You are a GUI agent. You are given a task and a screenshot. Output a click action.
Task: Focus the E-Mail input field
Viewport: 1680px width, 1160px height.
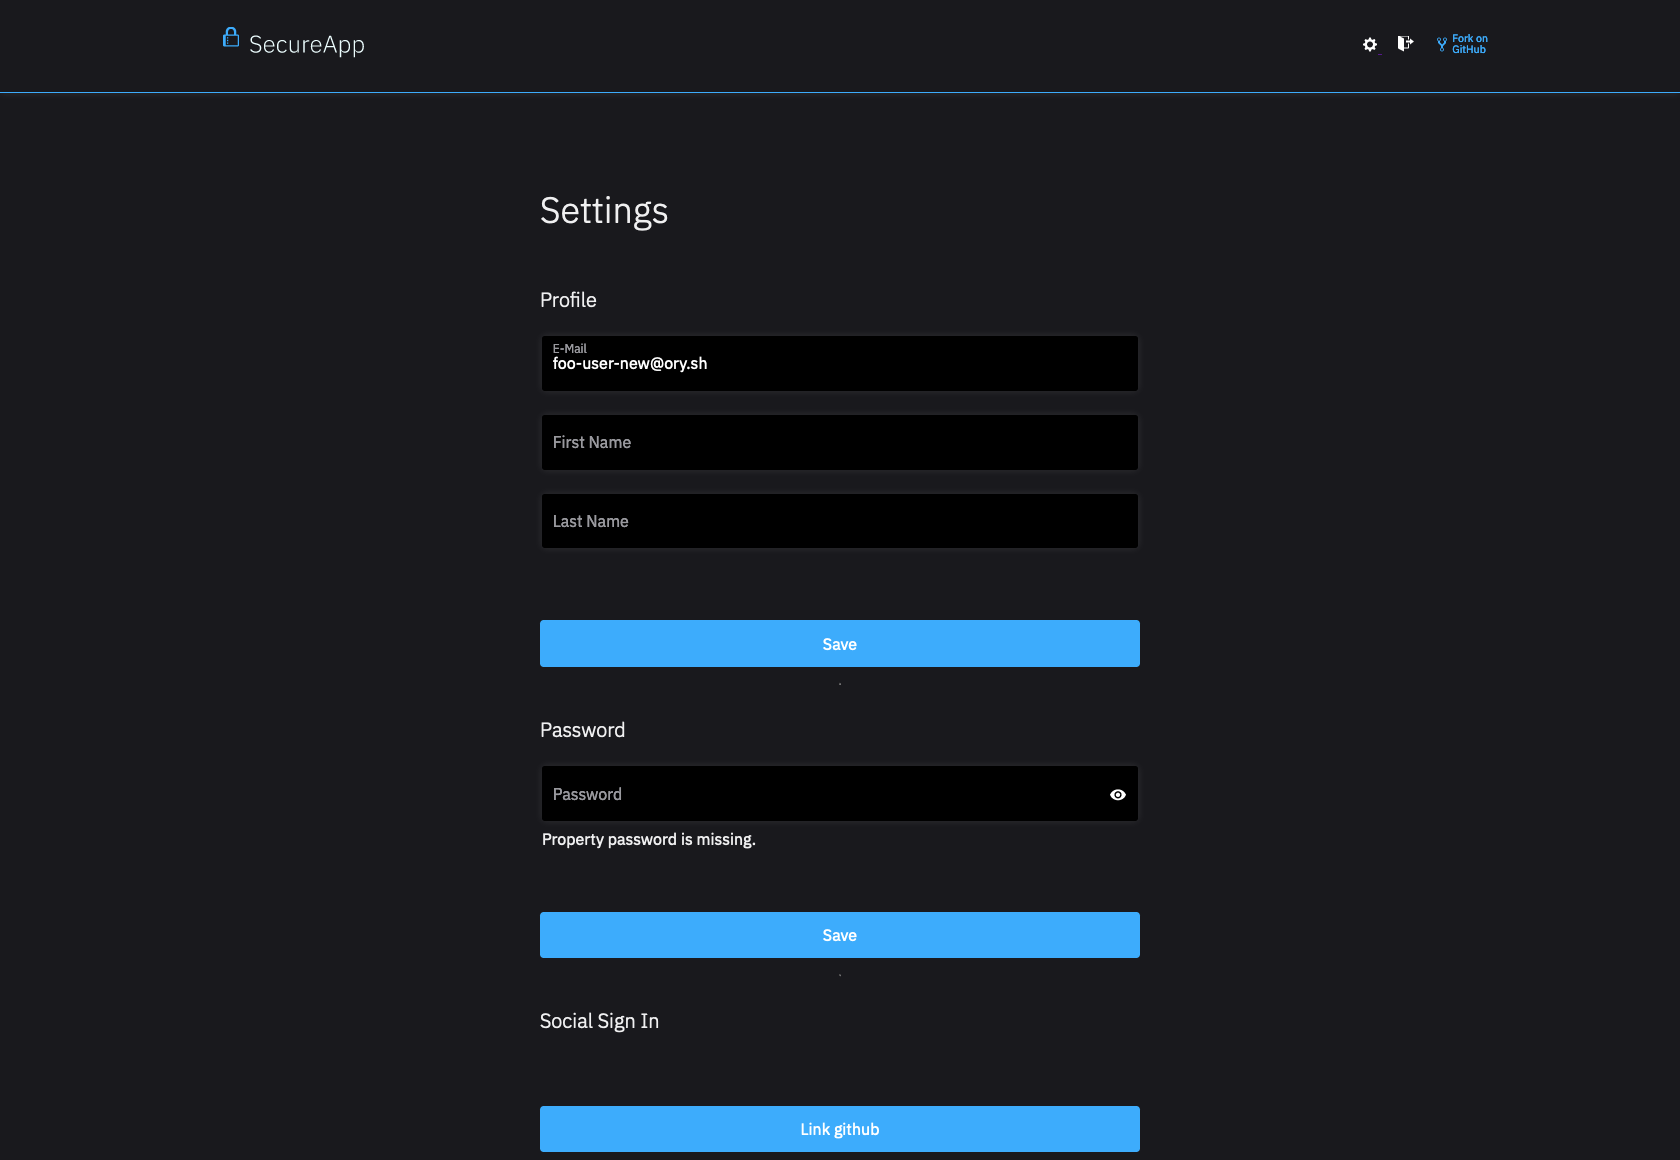point(839,363)
